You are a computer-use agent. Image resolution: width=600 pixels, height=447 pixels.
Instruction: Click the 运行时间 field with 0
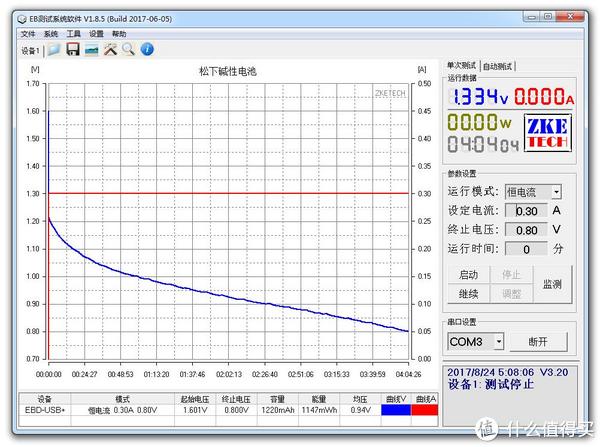pos(526,250)
